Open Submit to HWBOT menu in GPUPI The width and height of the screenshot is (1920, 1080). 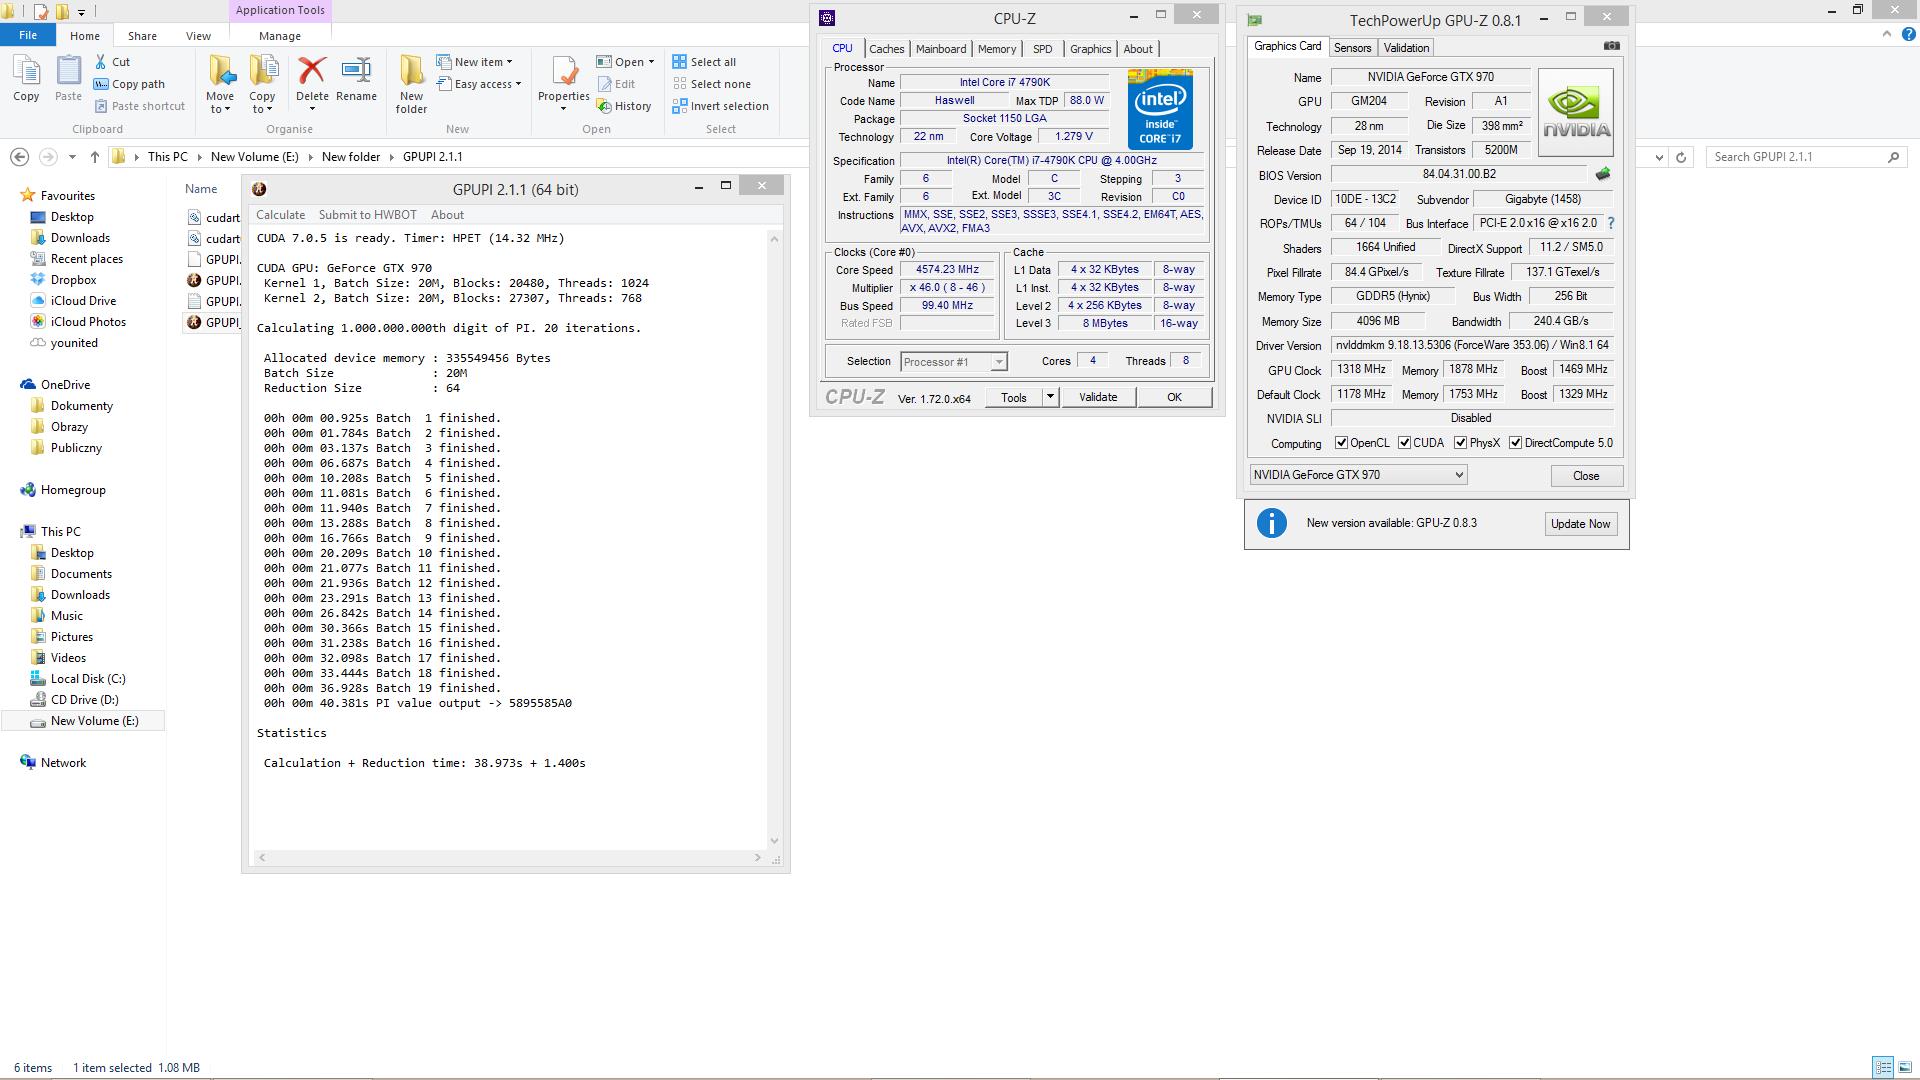tap(367, 215)
